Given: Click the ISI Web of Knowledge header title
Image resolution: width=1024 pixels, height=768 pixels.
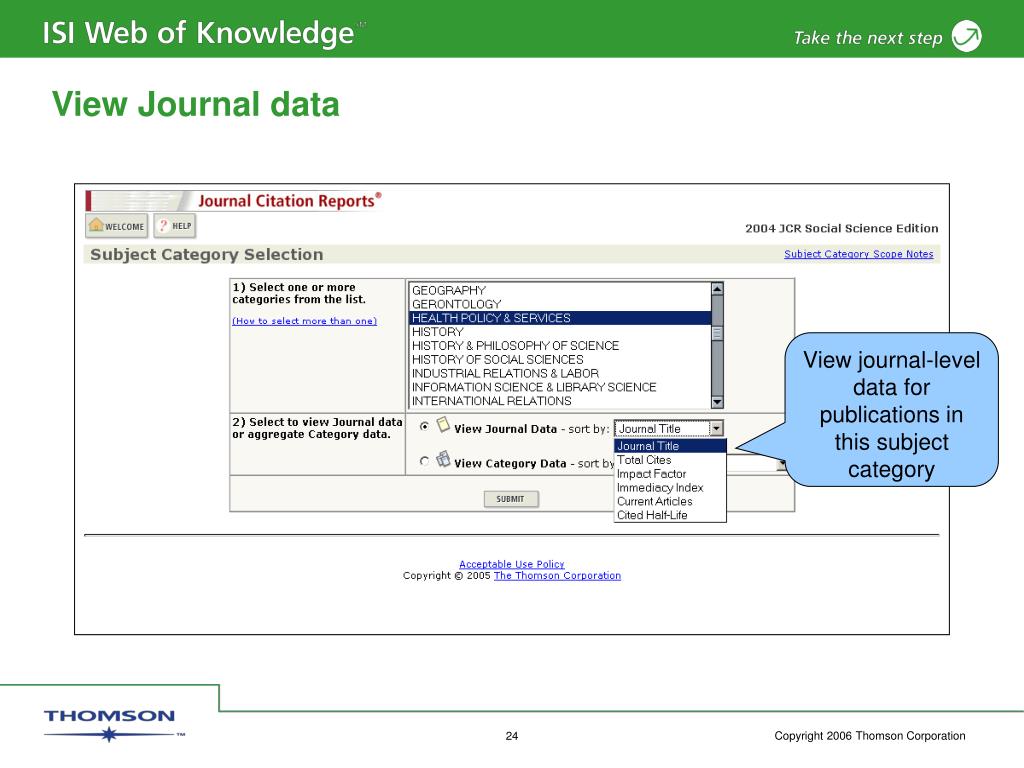Looking at the screenshot, I should click(x=199, y=33).
